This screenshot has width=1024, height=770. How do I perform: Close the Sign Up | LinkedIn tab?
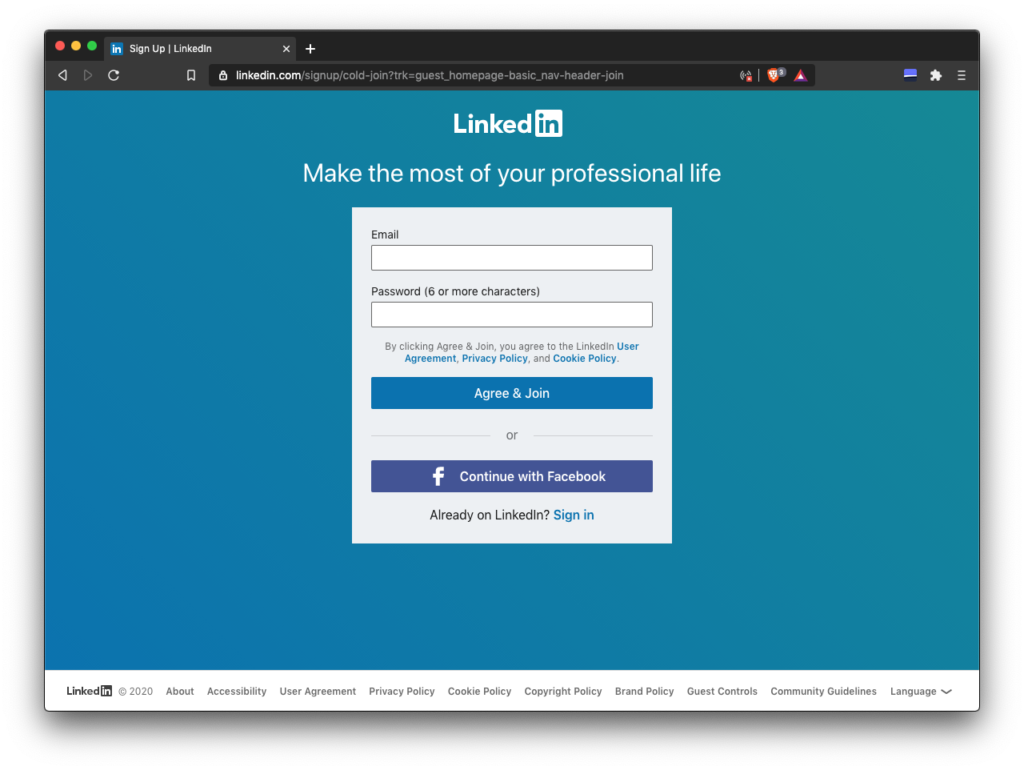(x=286, y=49)
